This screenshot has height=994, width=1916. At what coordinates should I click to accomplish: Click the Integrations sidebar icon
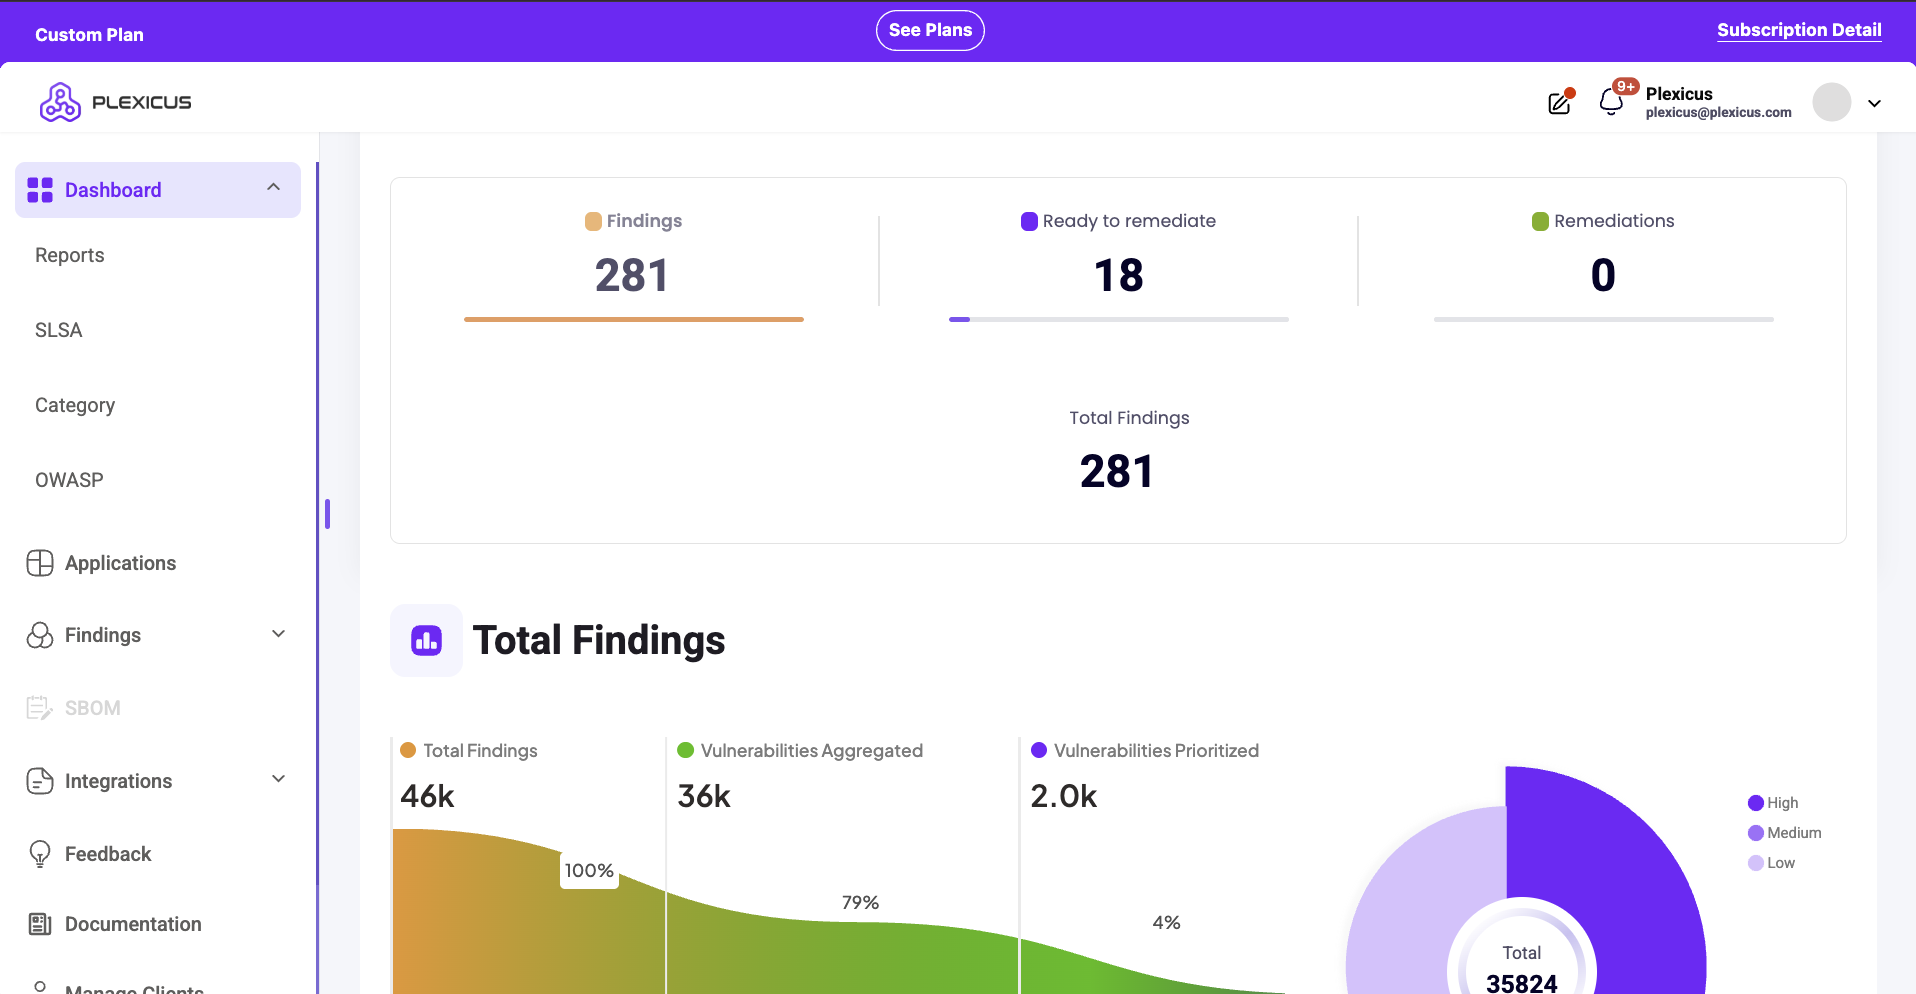pos(40,781)
